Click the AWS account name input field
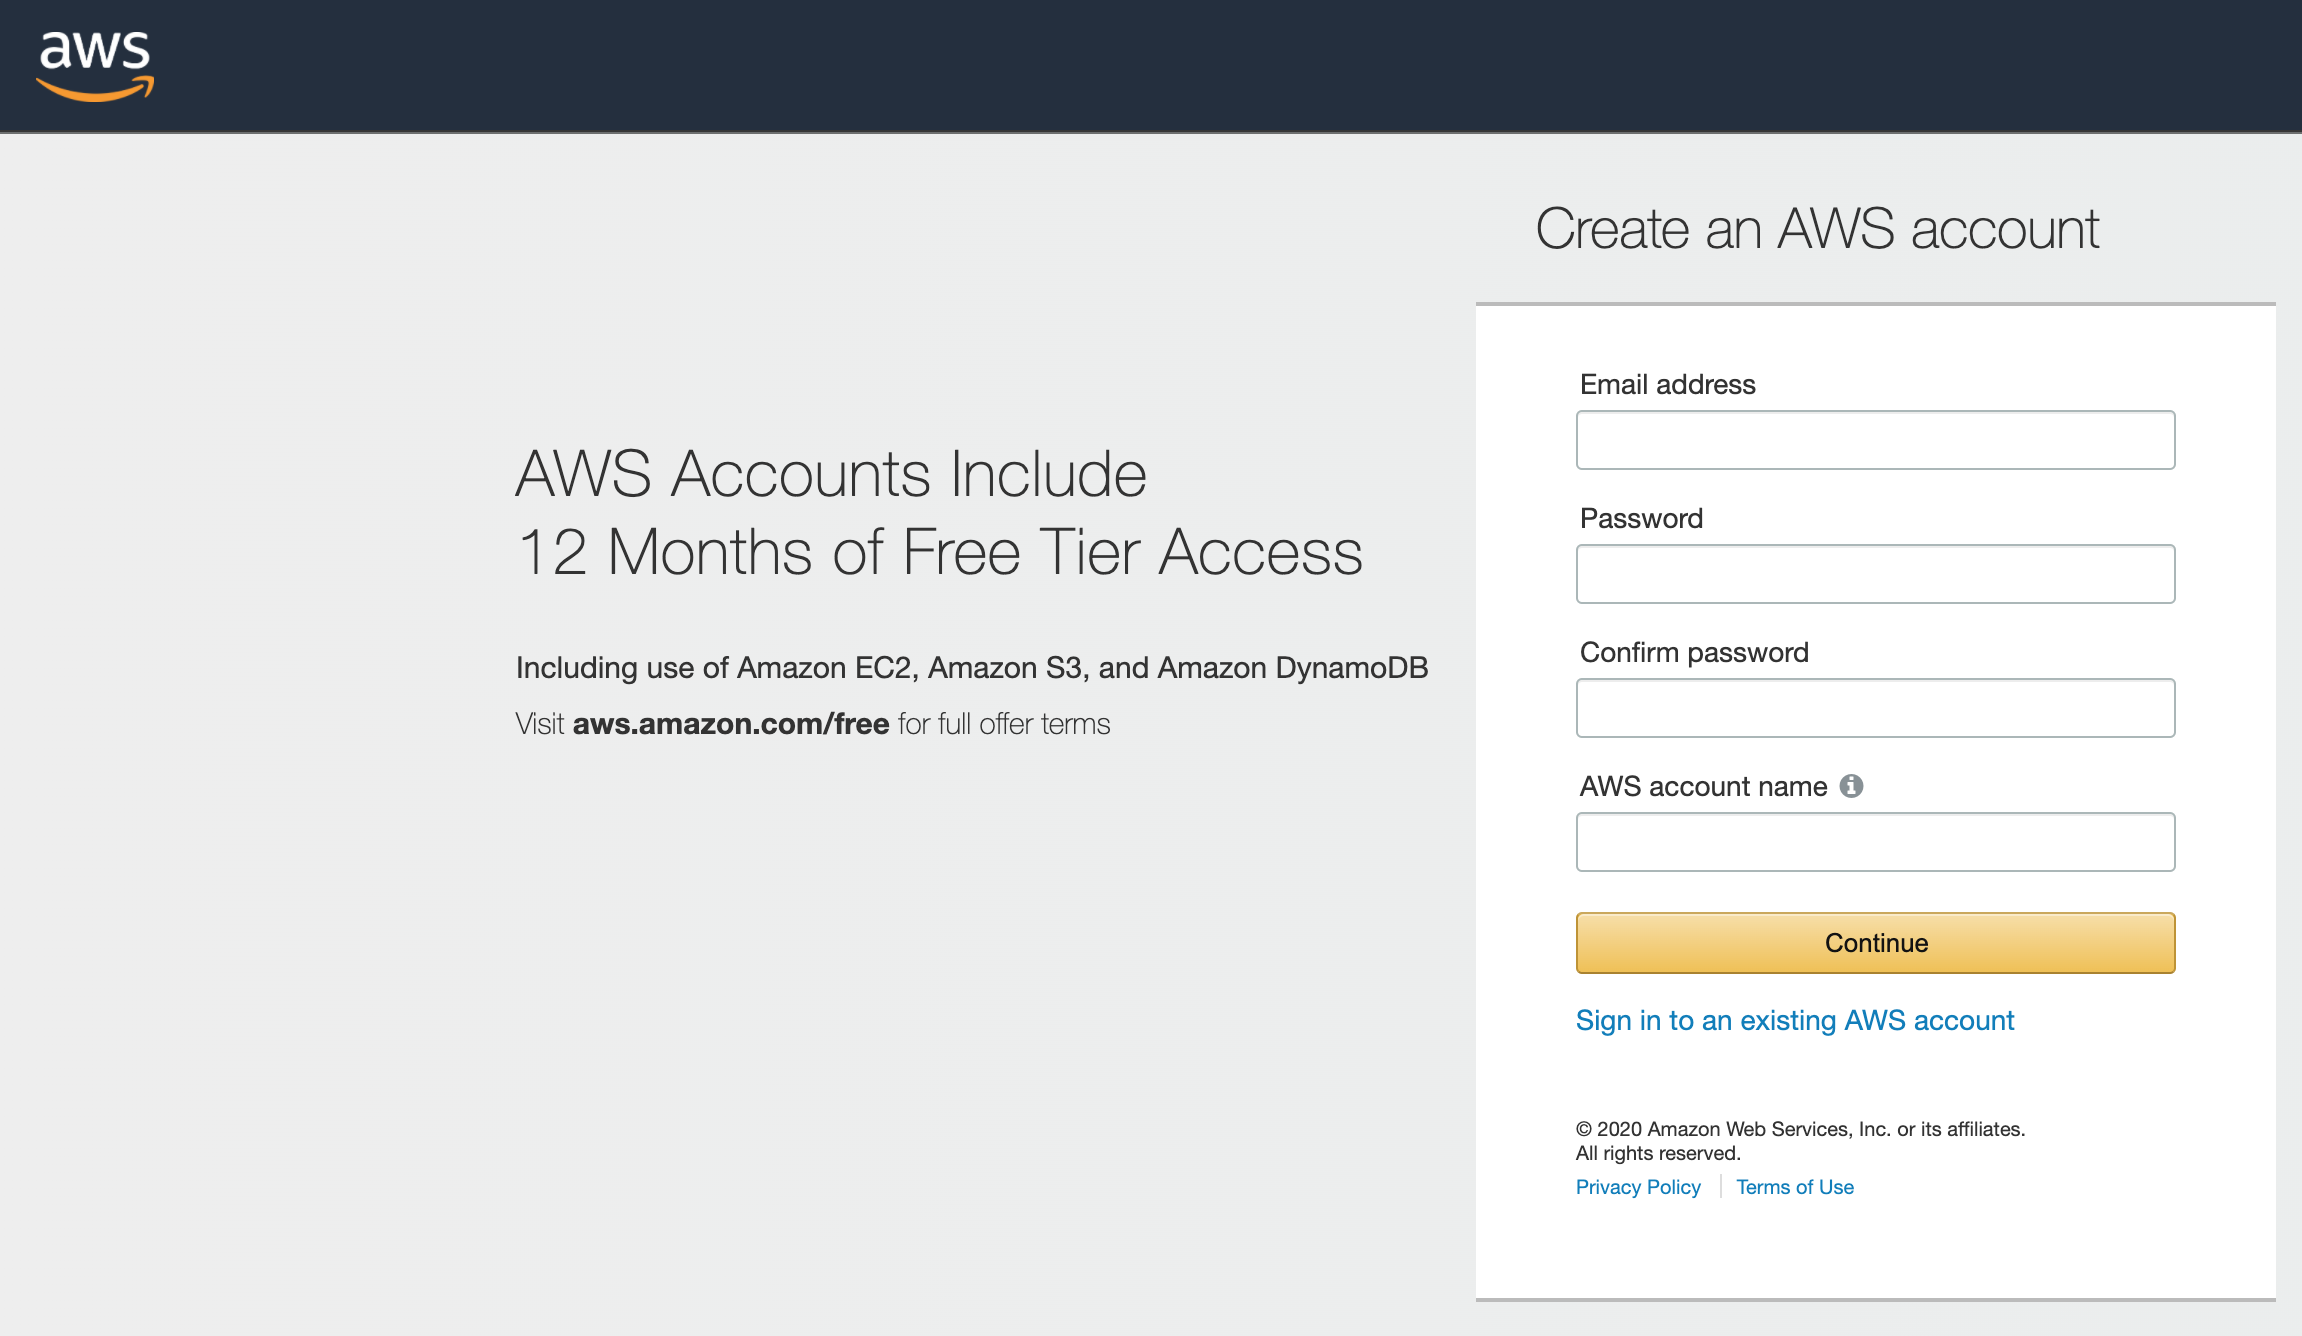 1876,841
